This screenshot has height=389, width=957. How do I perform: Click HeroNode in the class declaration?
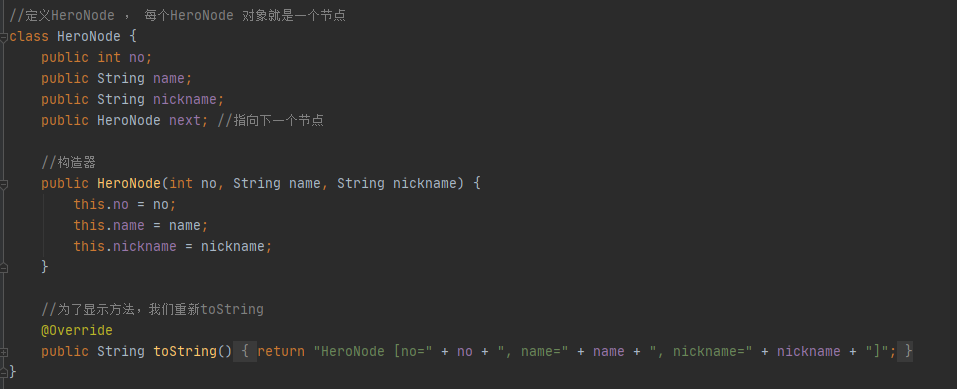[89, 37]
